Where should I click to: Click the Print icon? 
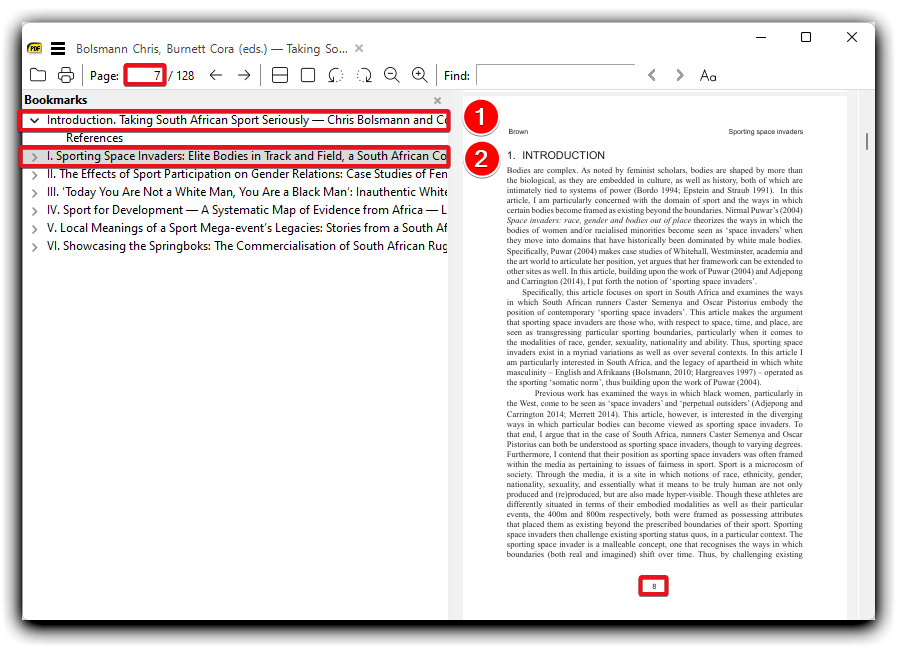click(66, 74)
